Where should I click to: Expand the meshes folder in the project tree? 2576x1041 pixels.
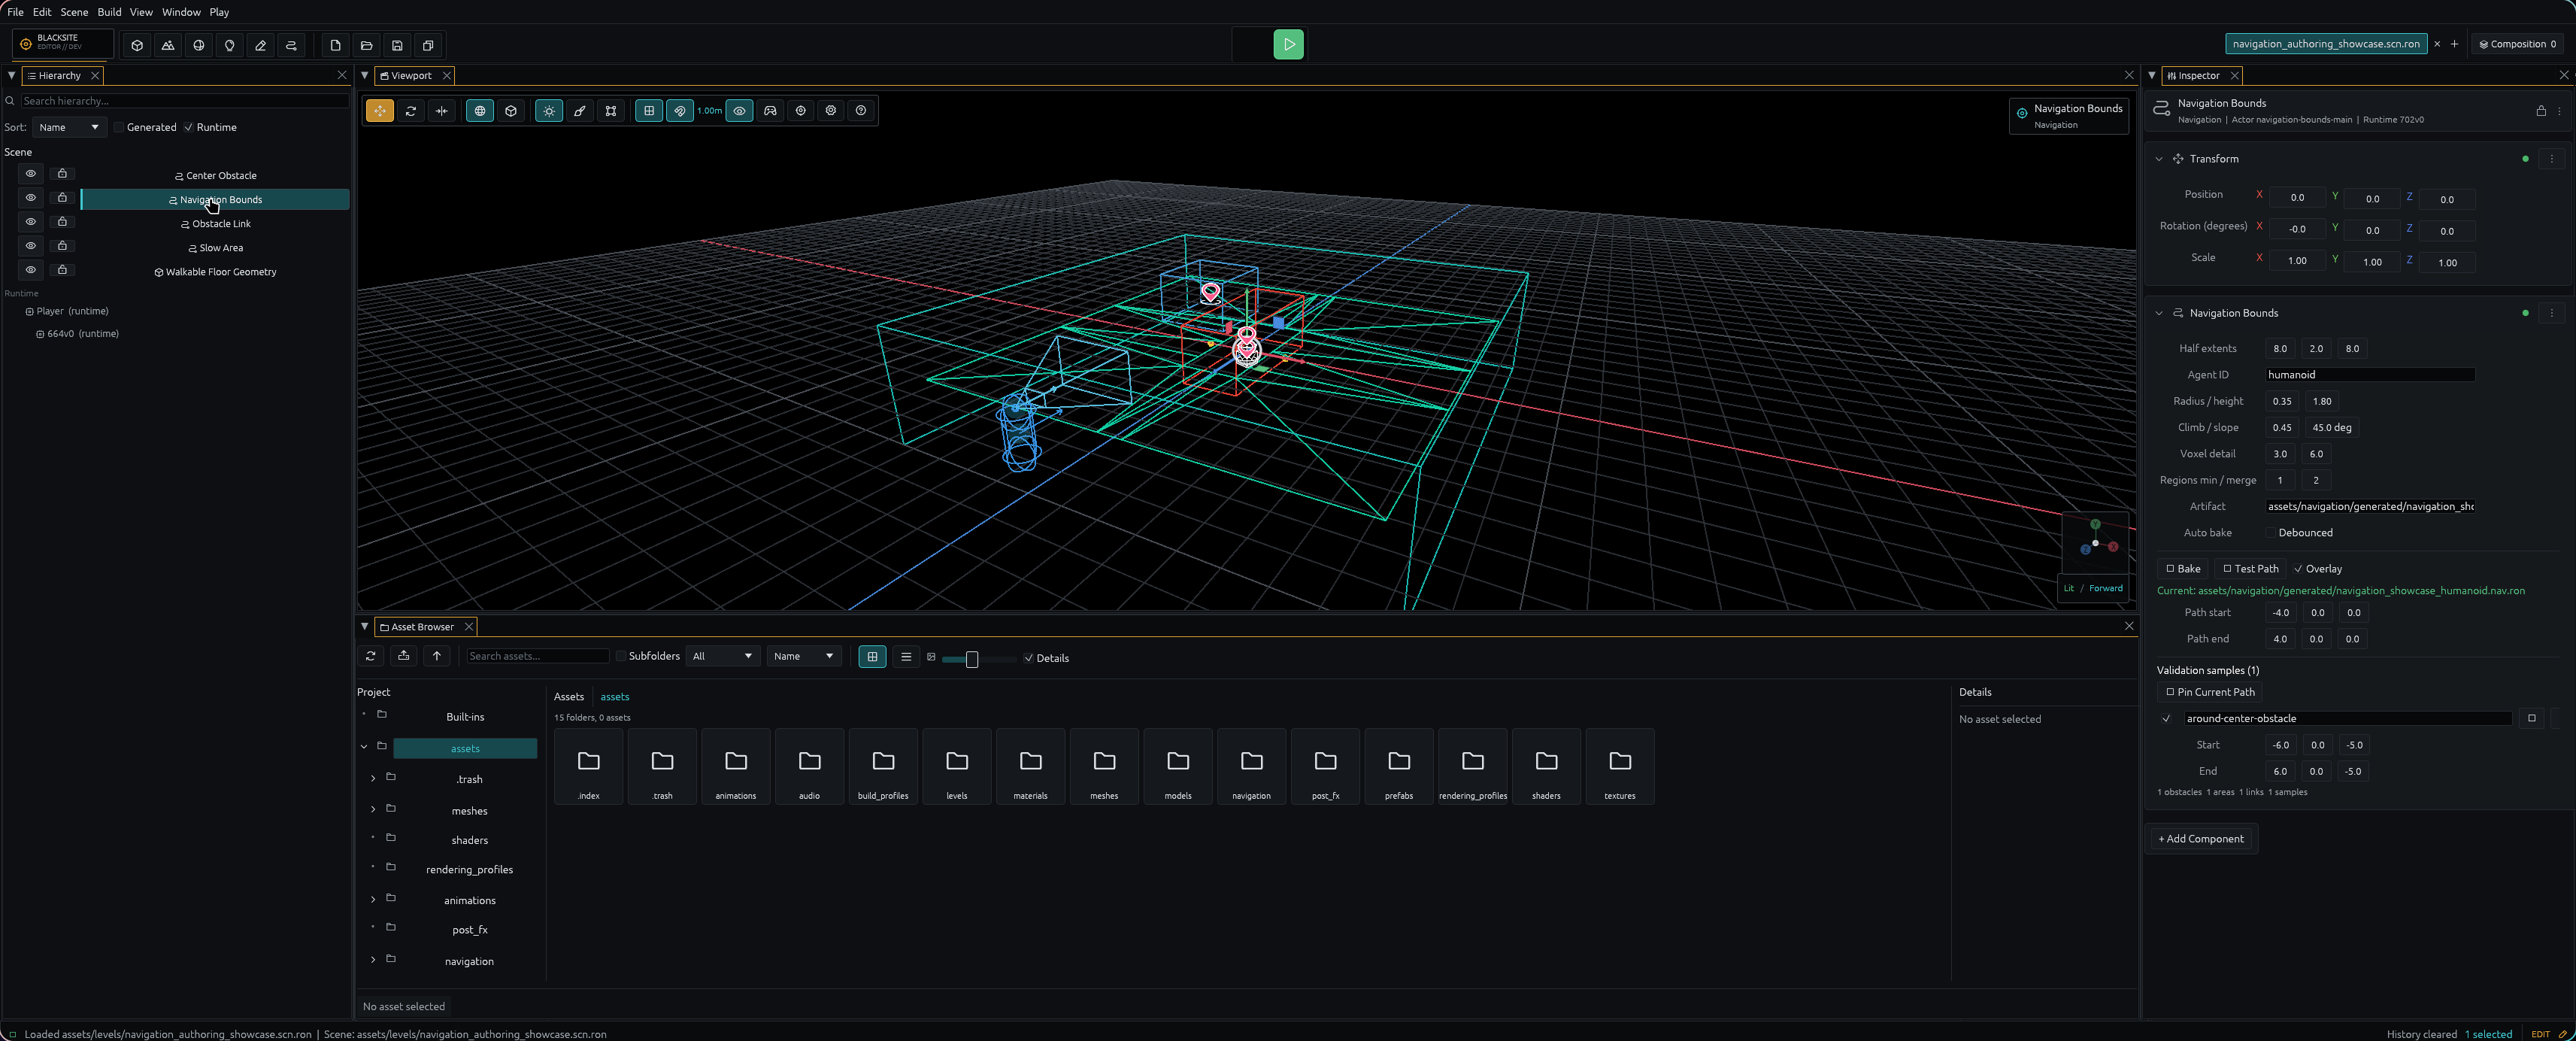(373, 809)
